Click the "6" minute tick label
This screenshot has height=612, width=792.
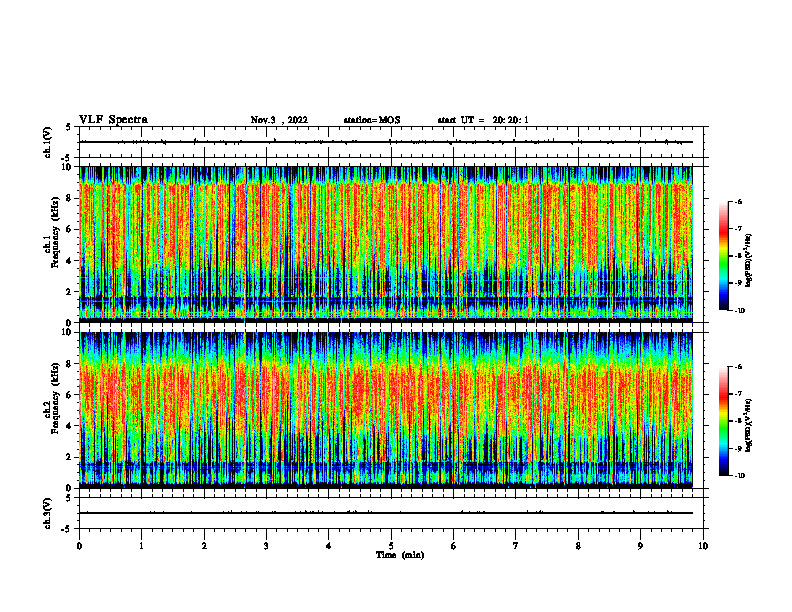[x=454, y=546]
